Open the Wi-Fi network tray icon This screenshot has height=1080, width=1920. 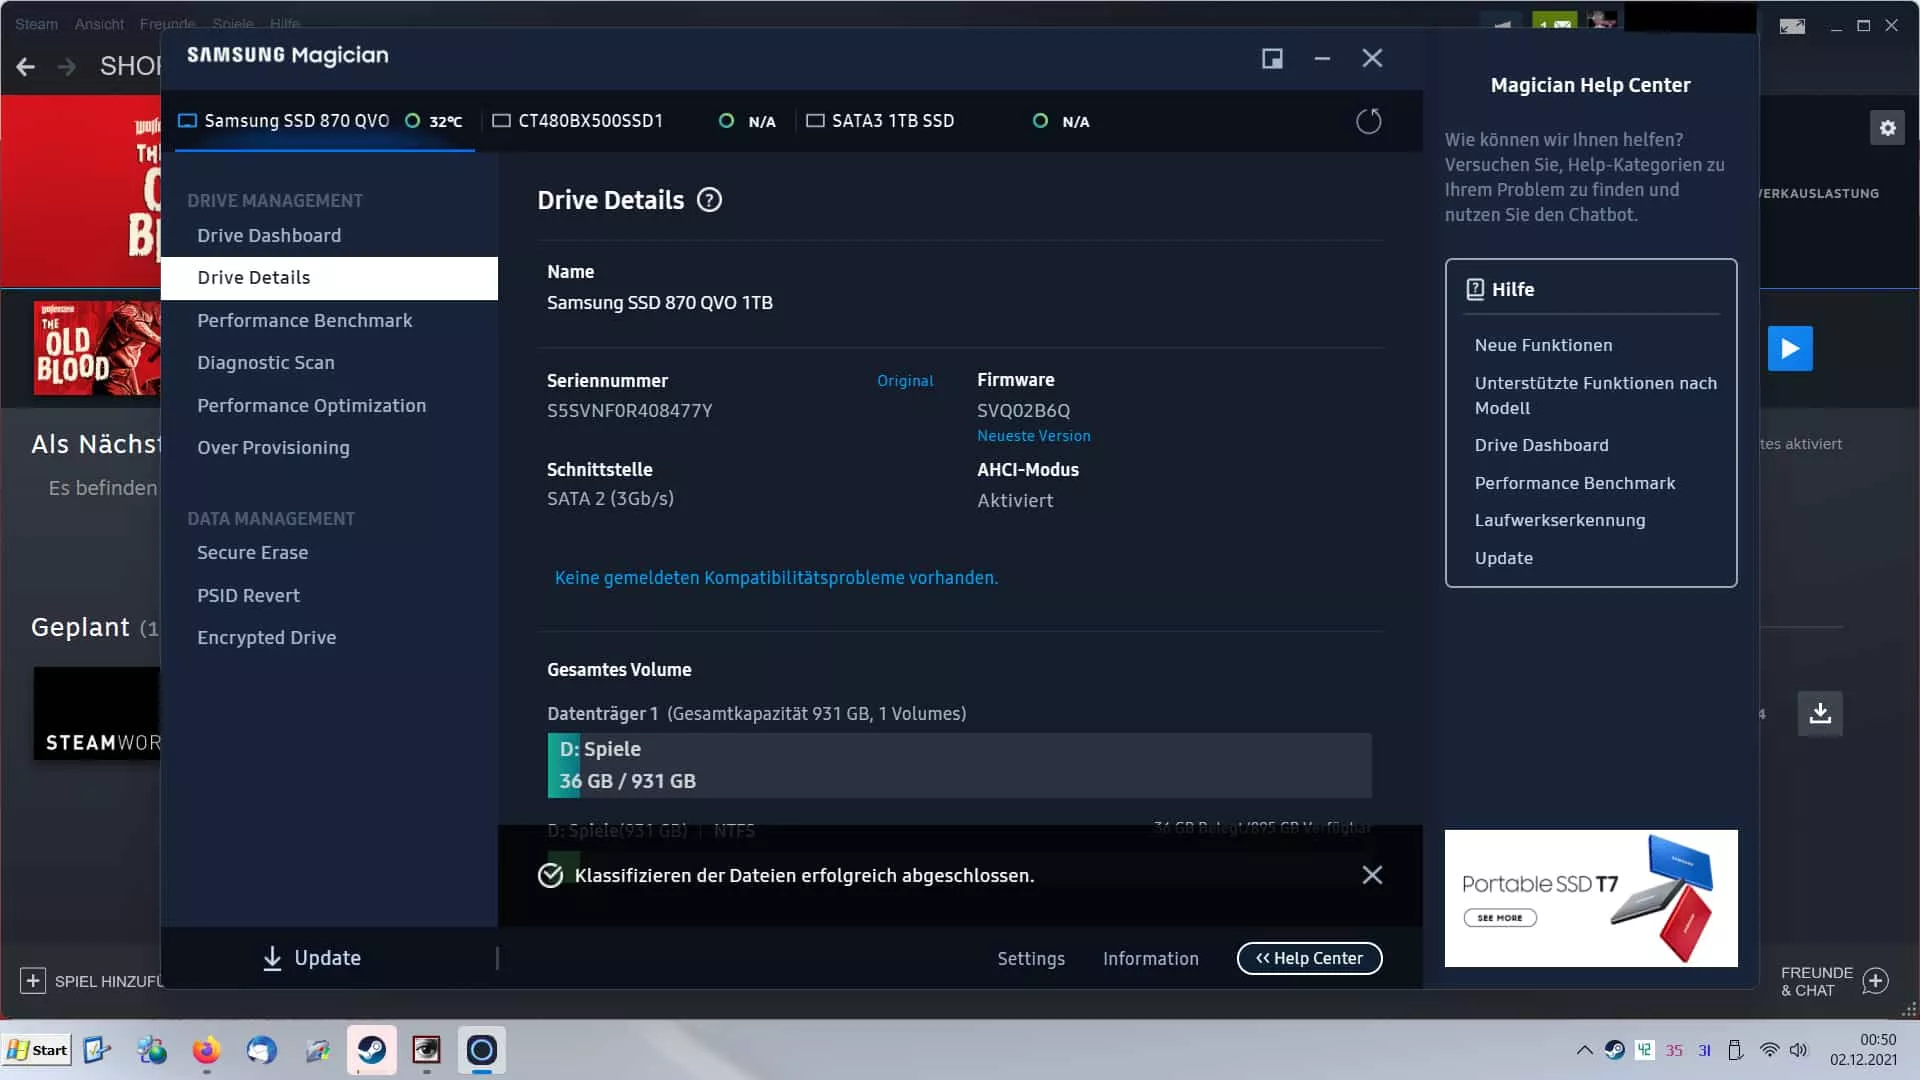(x=1769, y=1050)
